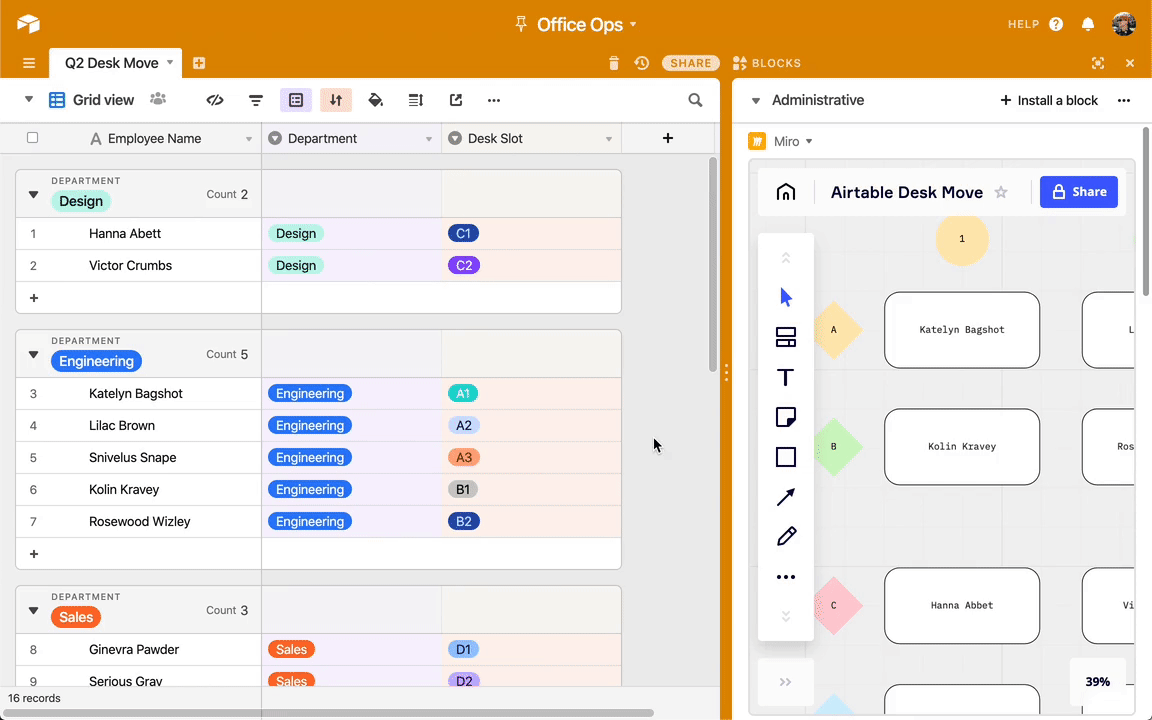Open the row coloring paint bucket
Viewport: 1152px width, 720px height.
coord(375,100)
